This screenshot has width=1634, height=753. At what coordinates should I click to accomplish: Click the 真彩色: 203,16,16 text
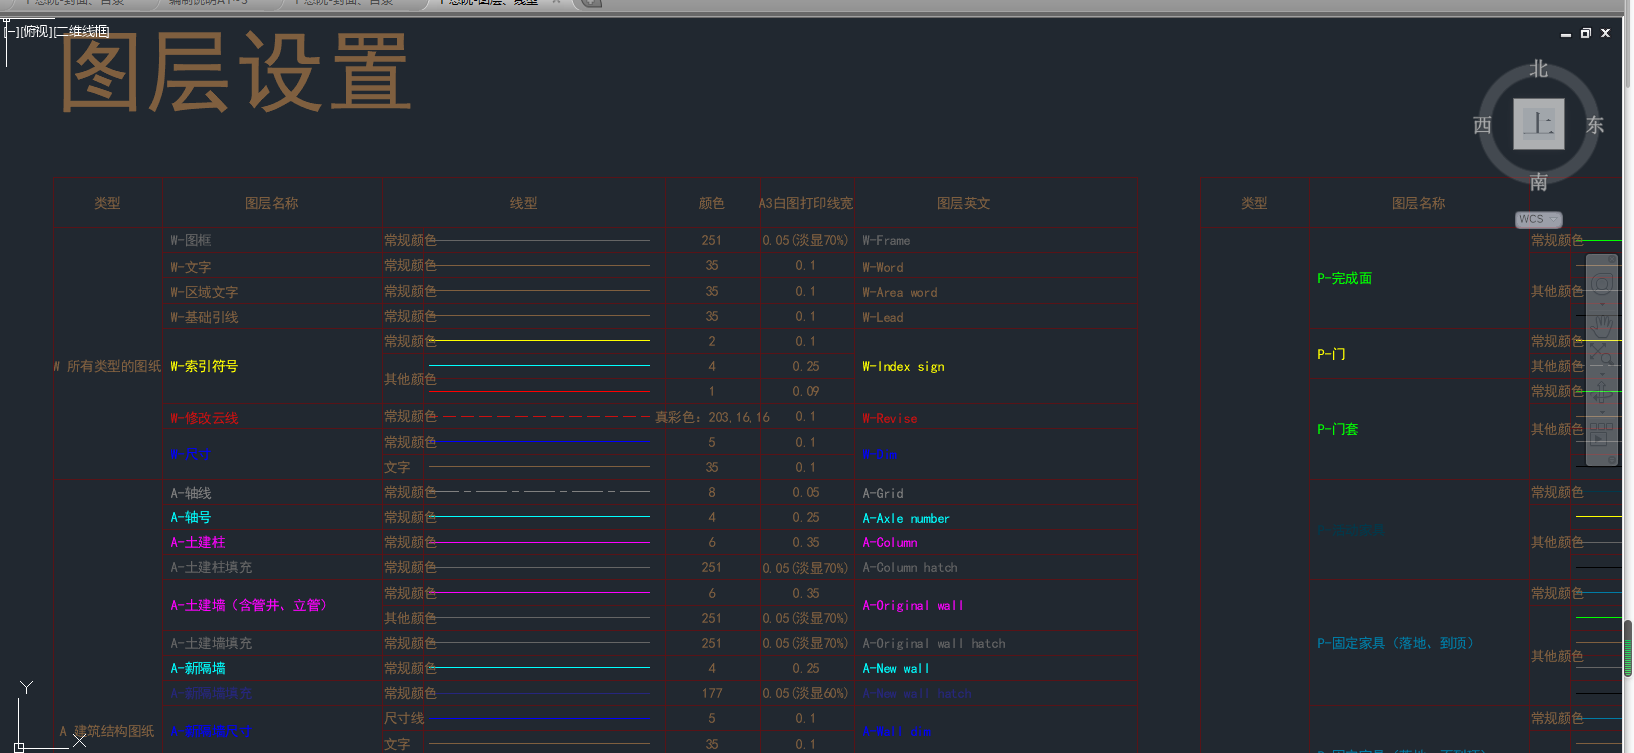click(x=712, y=417)
